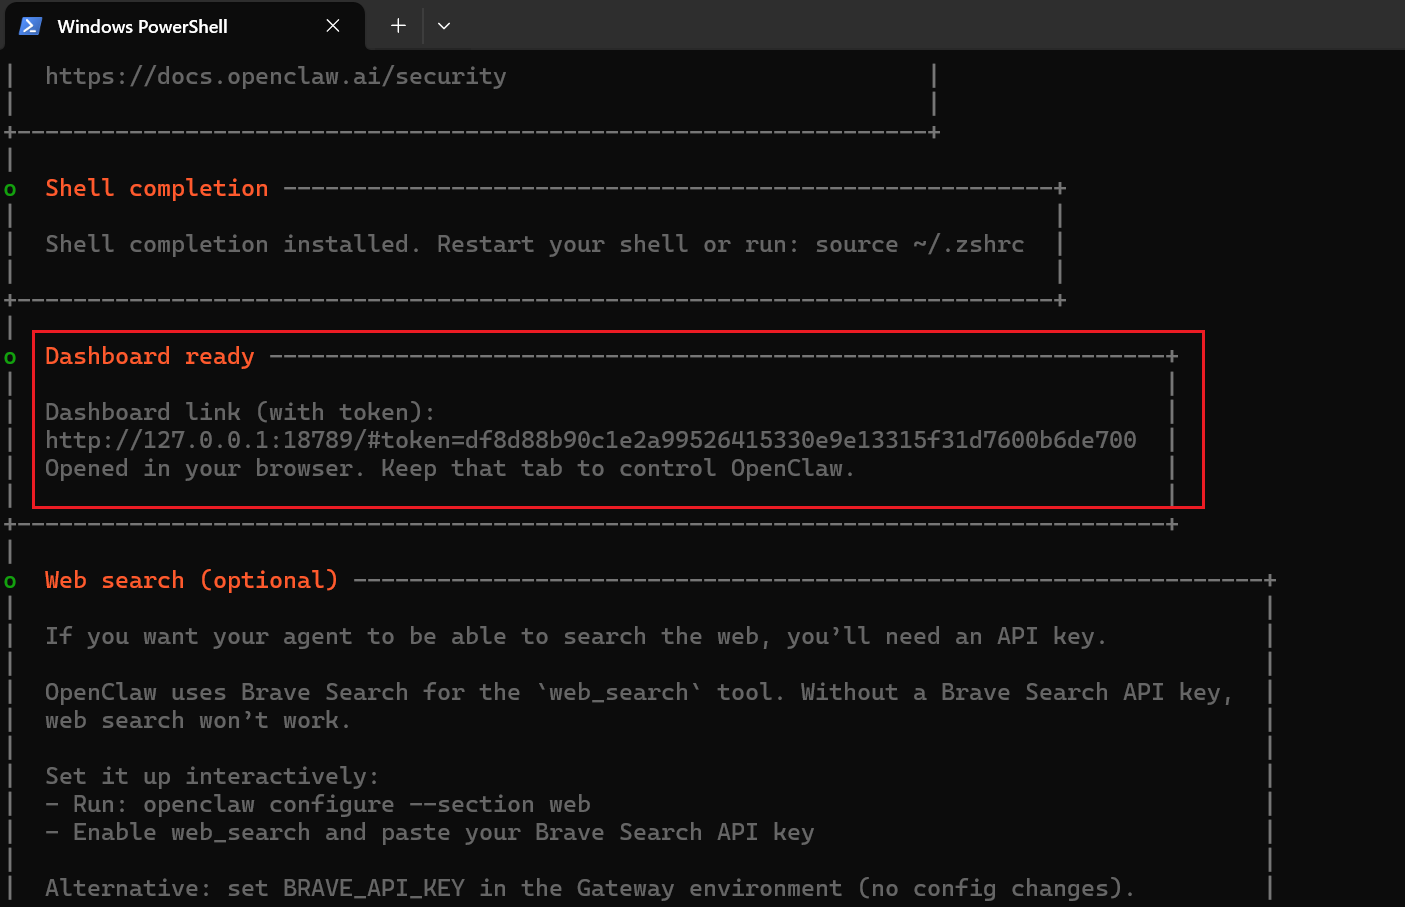The height and width of the screenshot is (907, 1405).
Task: Select the Windows PowerShell tab title
Action: point(142,27)
